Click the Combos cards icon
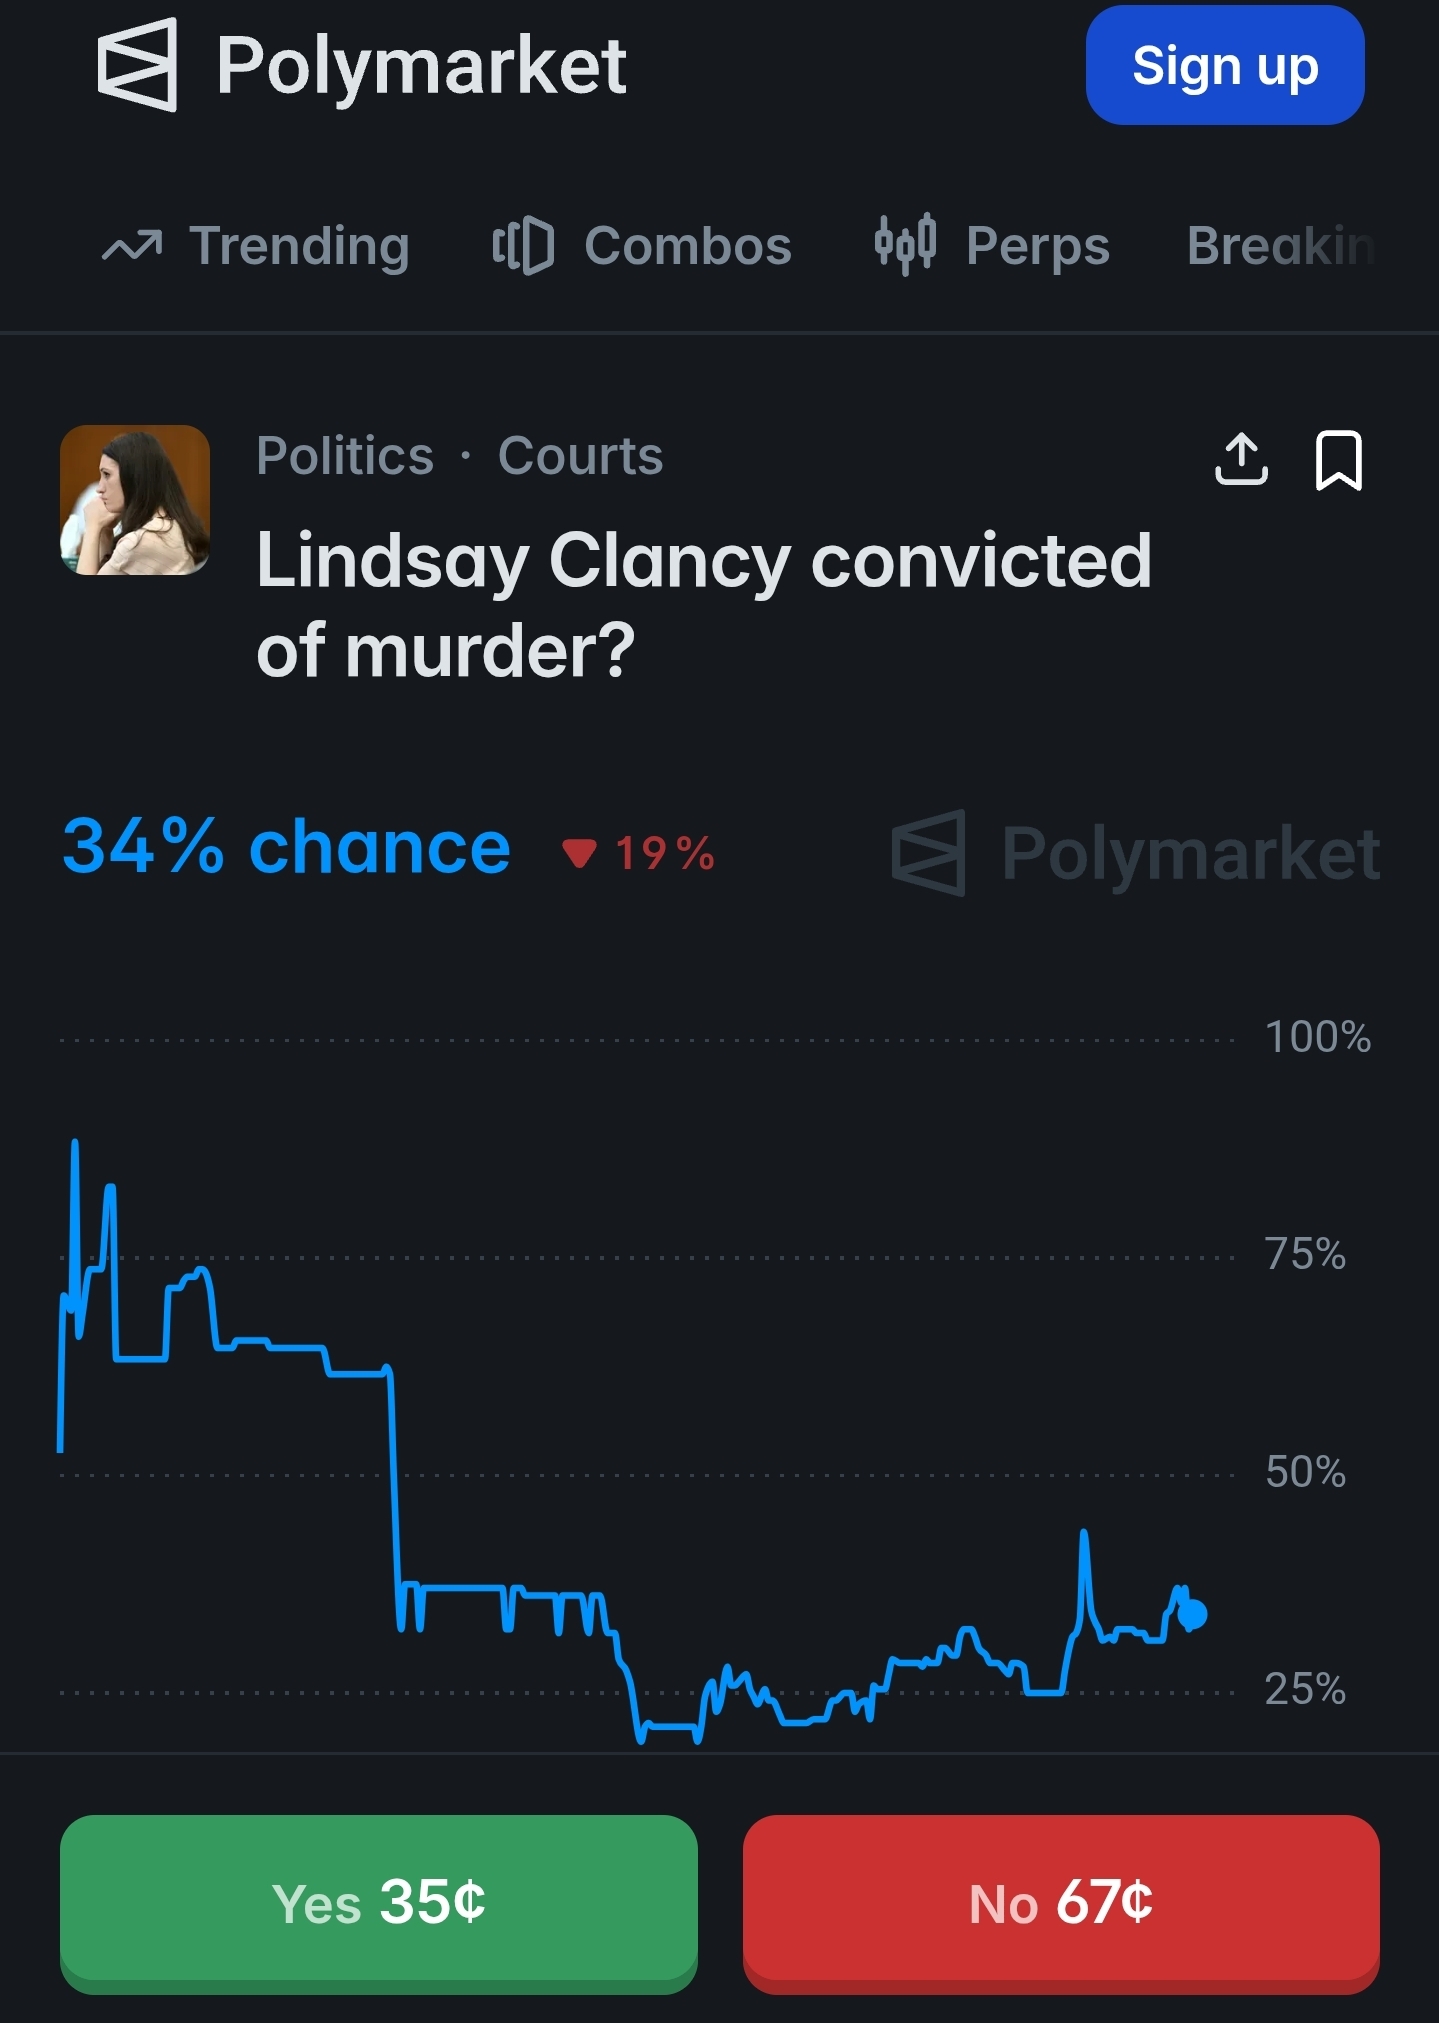The height and width of the screenshot is (2023, 1439). (x=523, y=246)
